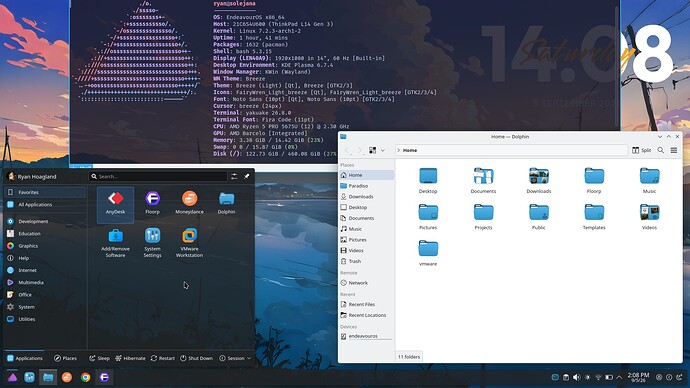Expand hidden system tray icons arrow
Image resolution: width=690 pixels, height=388 pixels.
[619, 377]
